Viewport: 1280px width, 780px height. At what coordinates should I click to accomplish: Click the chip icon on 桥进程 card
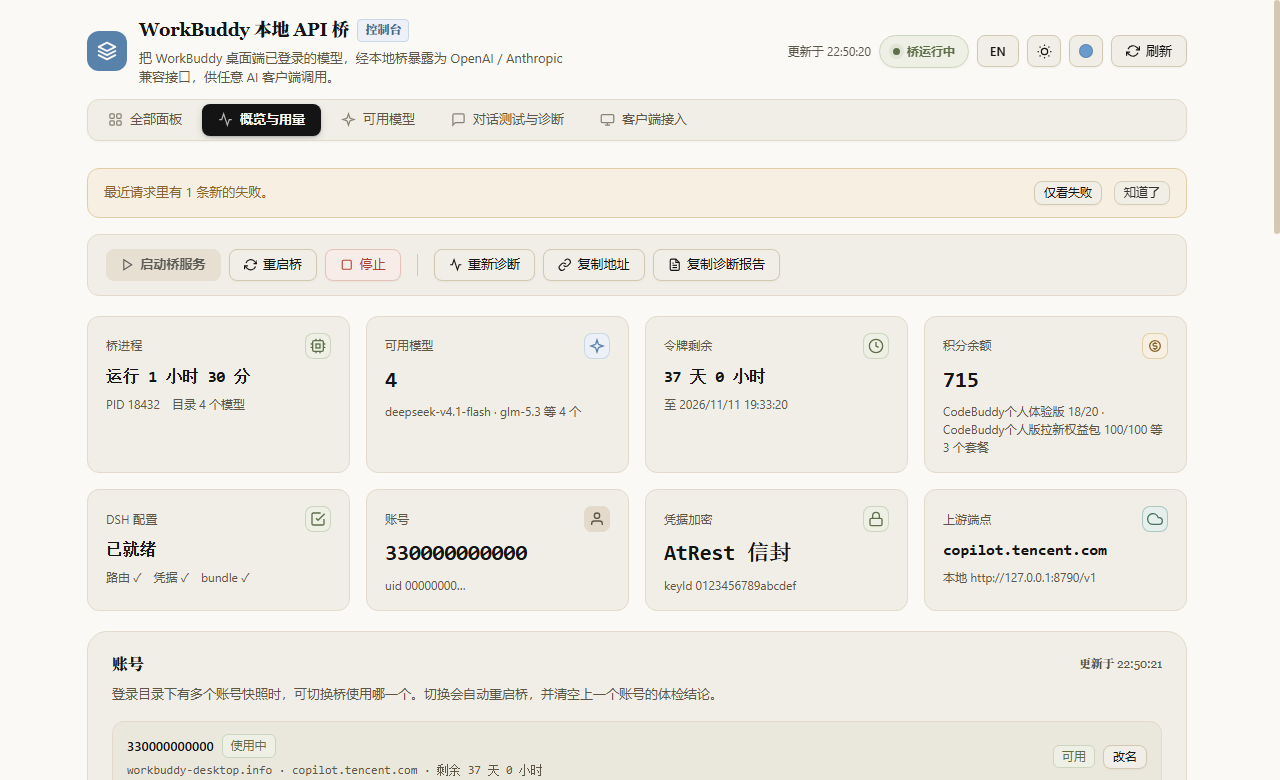click(318, 346)
